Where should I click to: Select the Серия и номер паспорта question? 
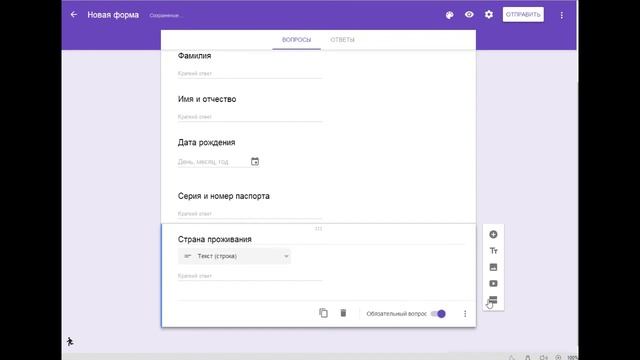pyautogui.click(x=224, y=196)
